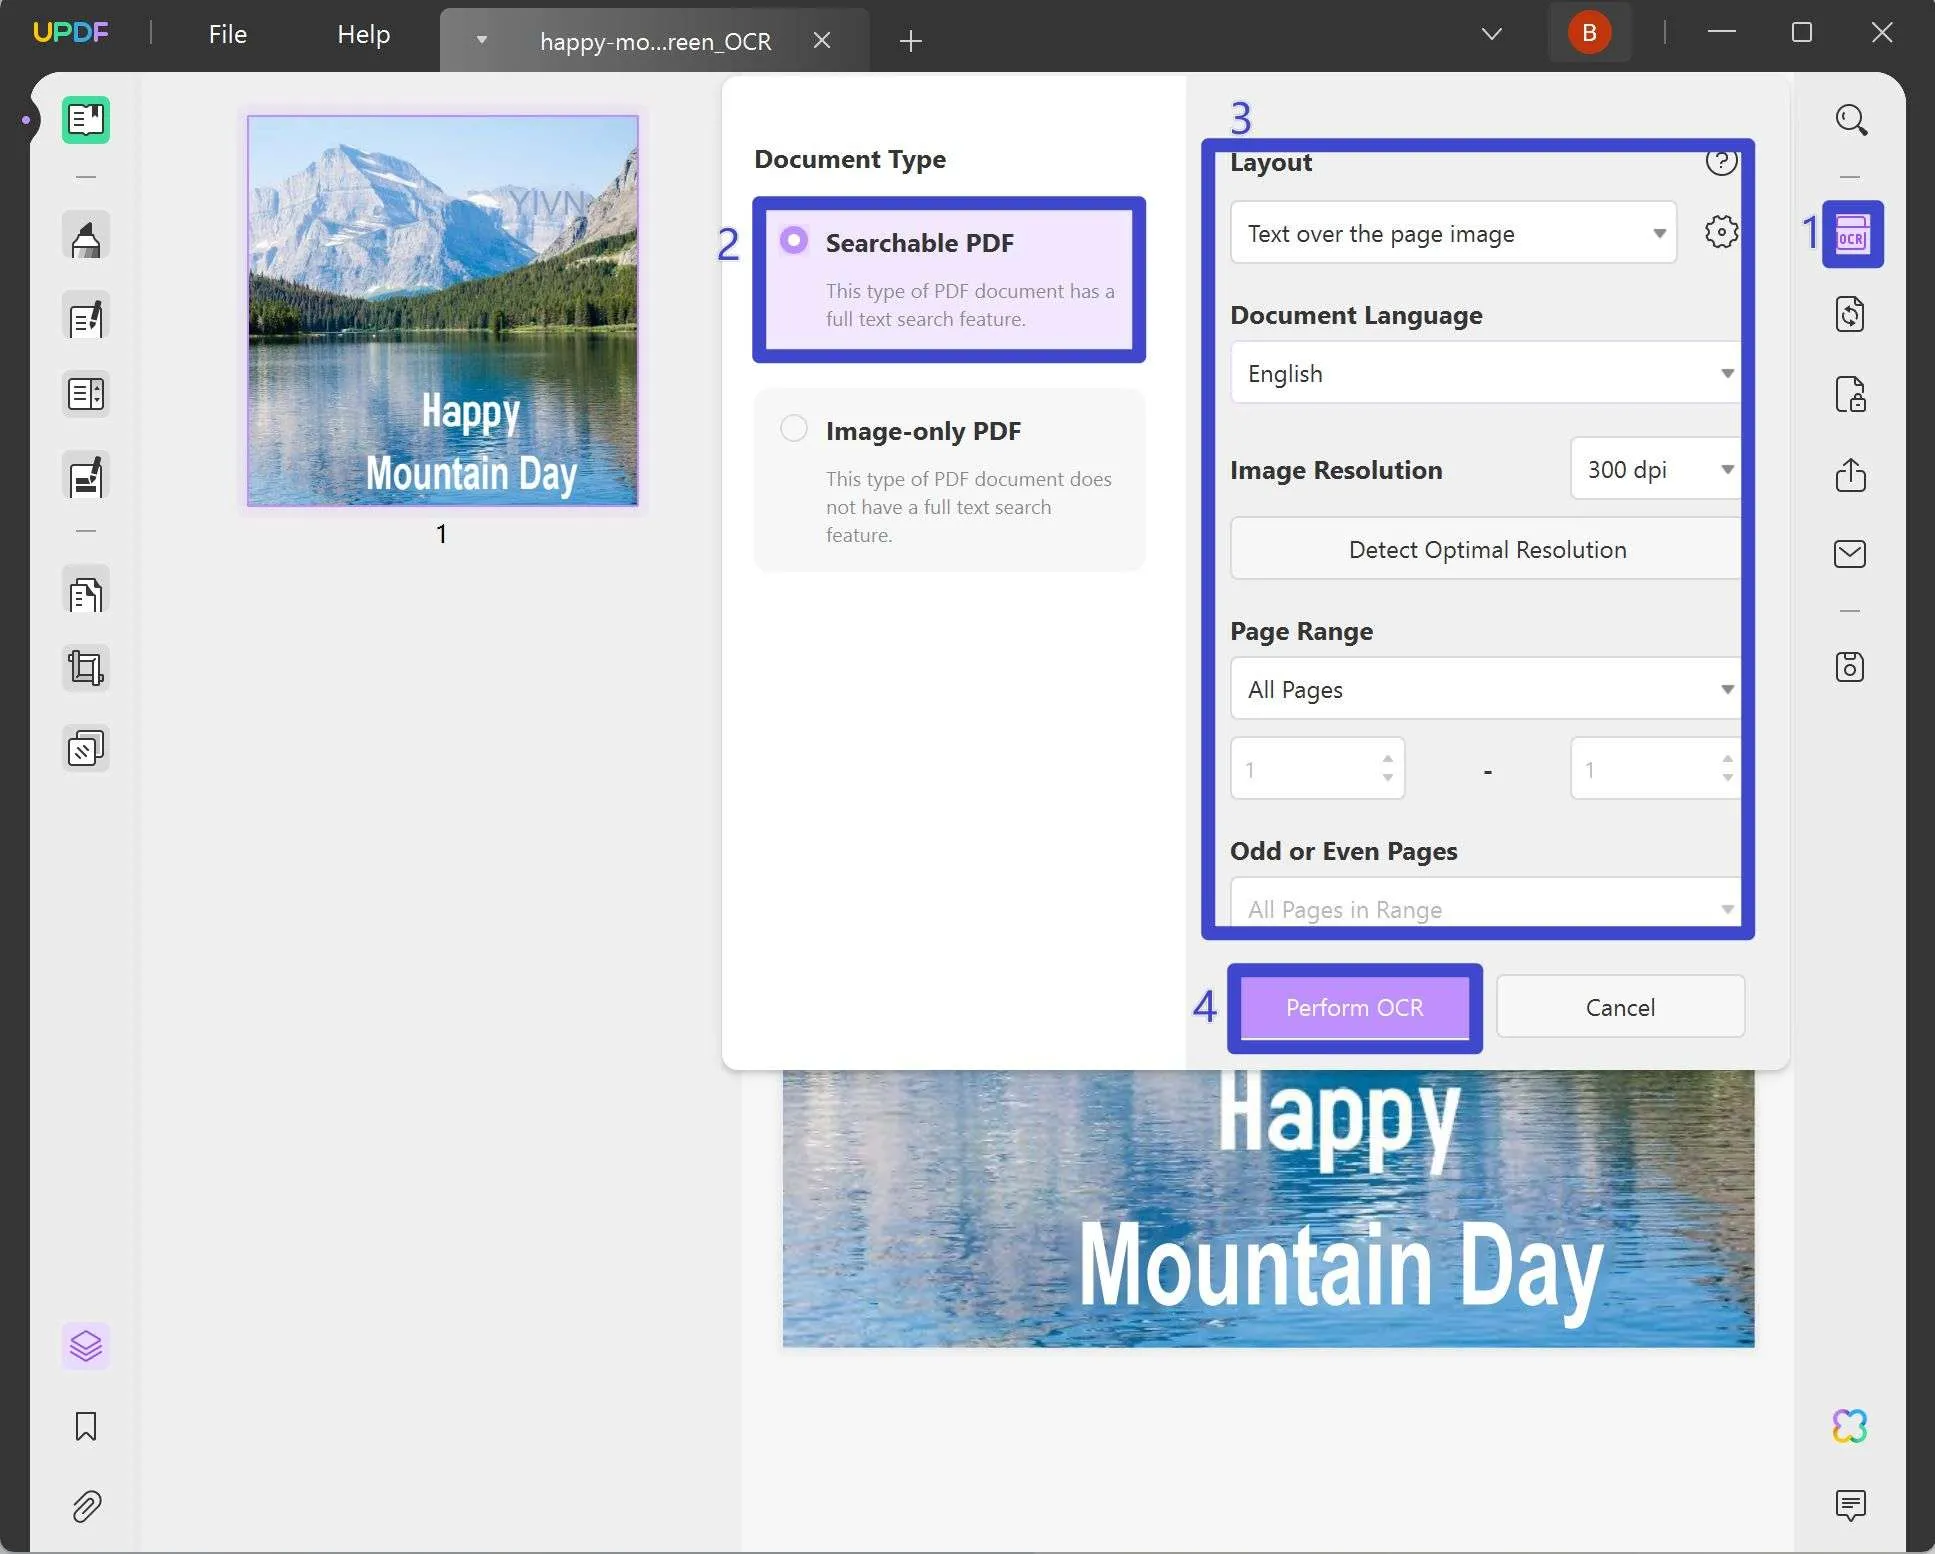This screenshot has width=1935, height=1554.
Task: Select the Searchable PDF radio button
Action: (793, 241)
